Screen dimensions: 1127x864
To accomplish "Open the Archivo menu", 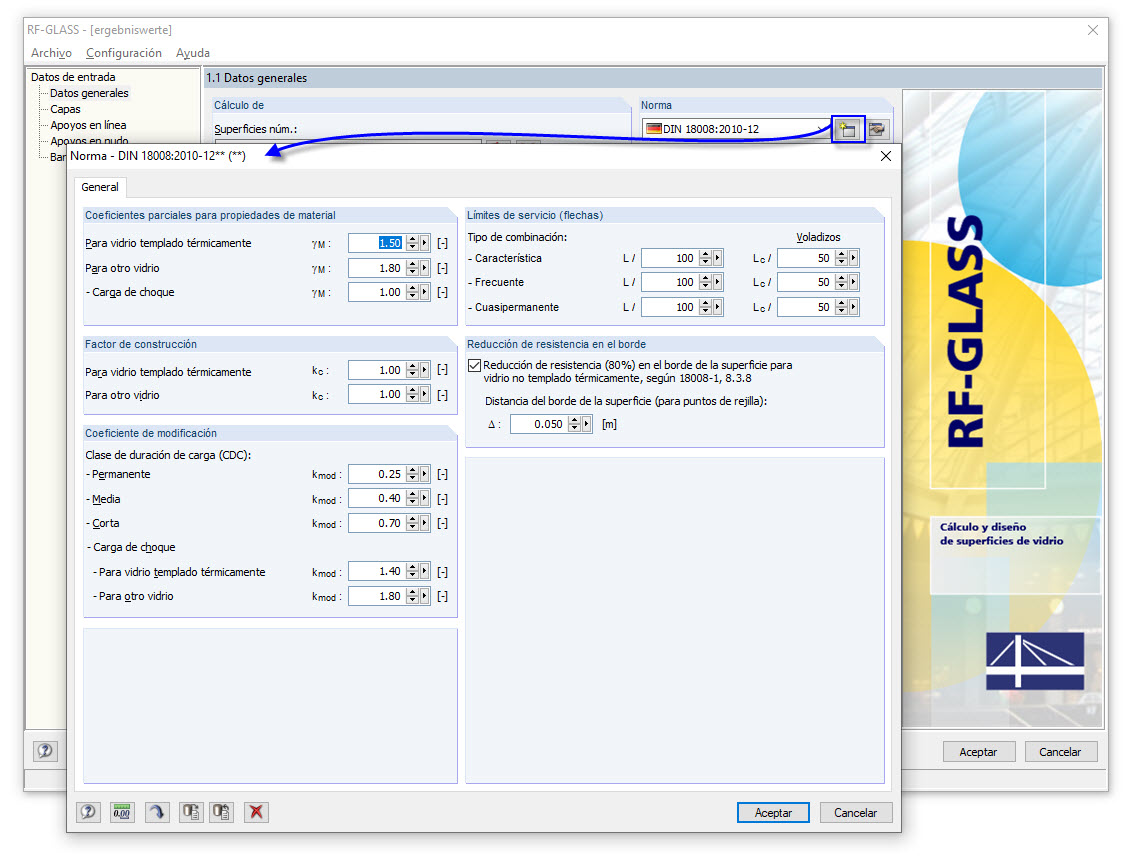I will (51, 53).
